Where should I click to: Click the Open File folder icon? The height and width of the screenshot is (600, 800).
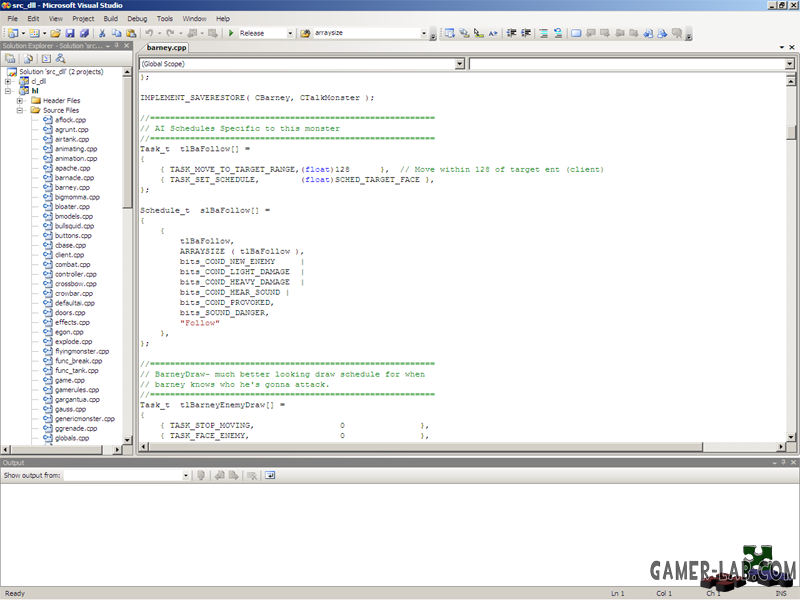tap(56, 33)
